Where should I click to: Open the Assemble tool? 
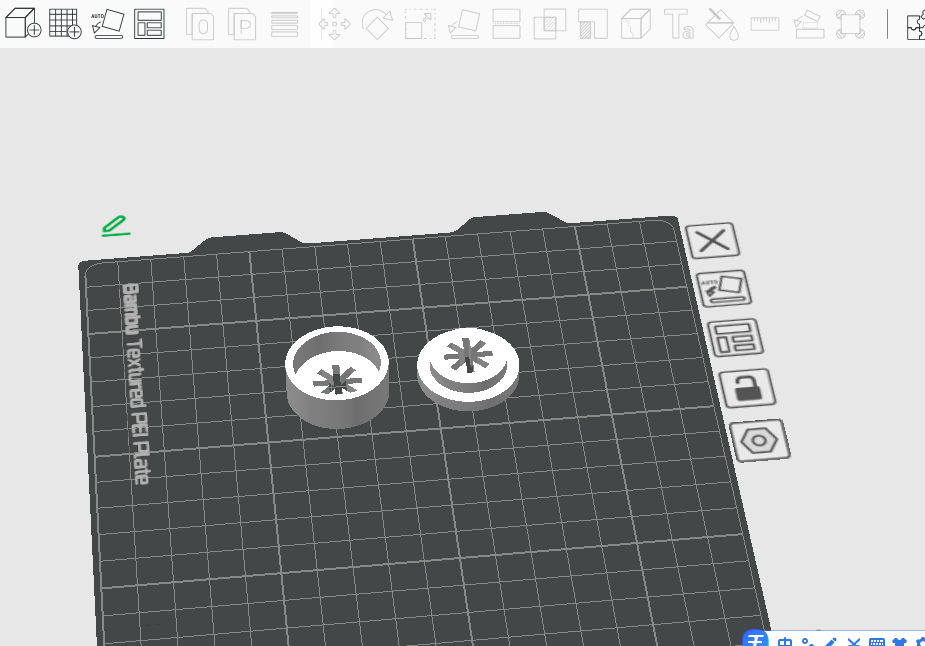[x=808, y=24]
